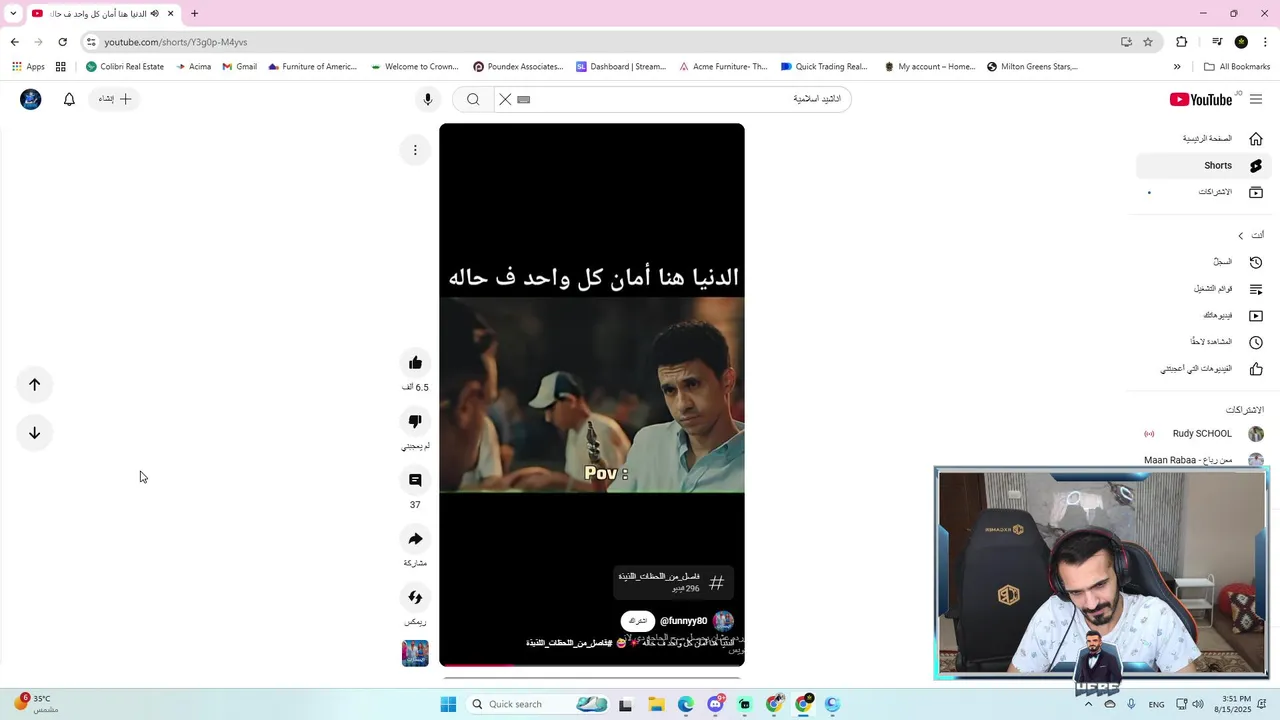Open the Rudy SCHOOL subscription channel
The image size is (1280, 720).
(x=1204, y=434)
